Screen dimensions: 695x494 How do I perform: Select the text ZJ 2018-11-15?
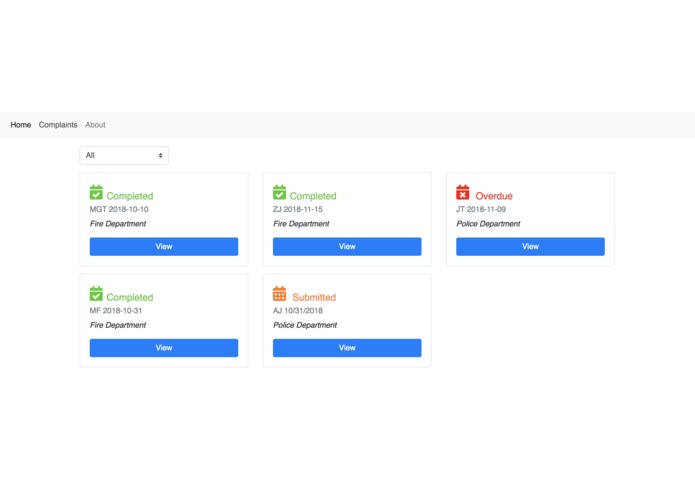[x=298, y=209]
